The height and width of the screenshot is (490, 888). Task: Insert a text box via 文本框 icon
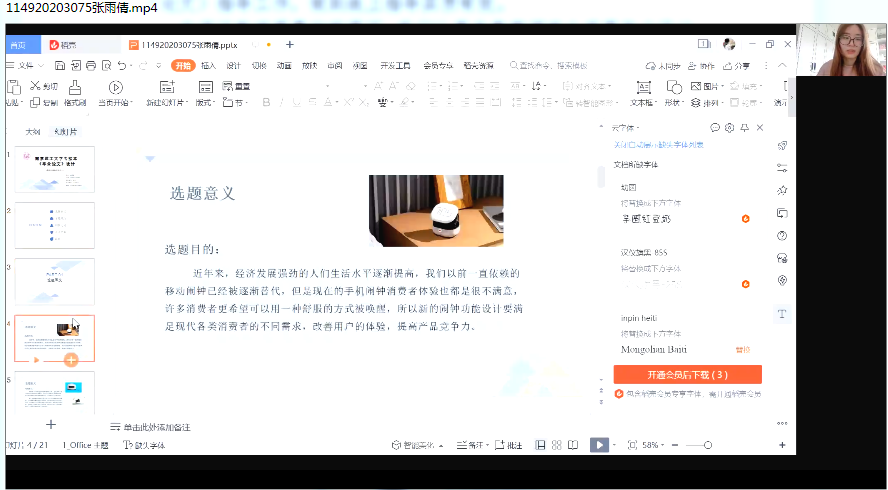point(643,88)
